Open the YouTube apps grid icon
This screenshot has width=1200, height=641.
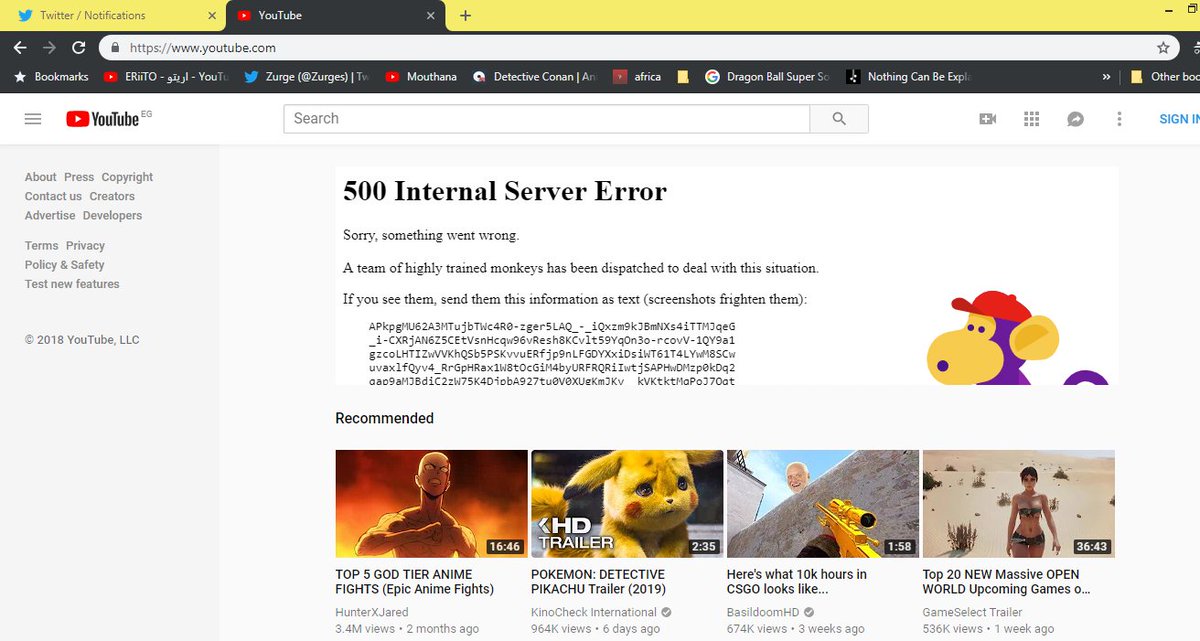click(1032, 118)
